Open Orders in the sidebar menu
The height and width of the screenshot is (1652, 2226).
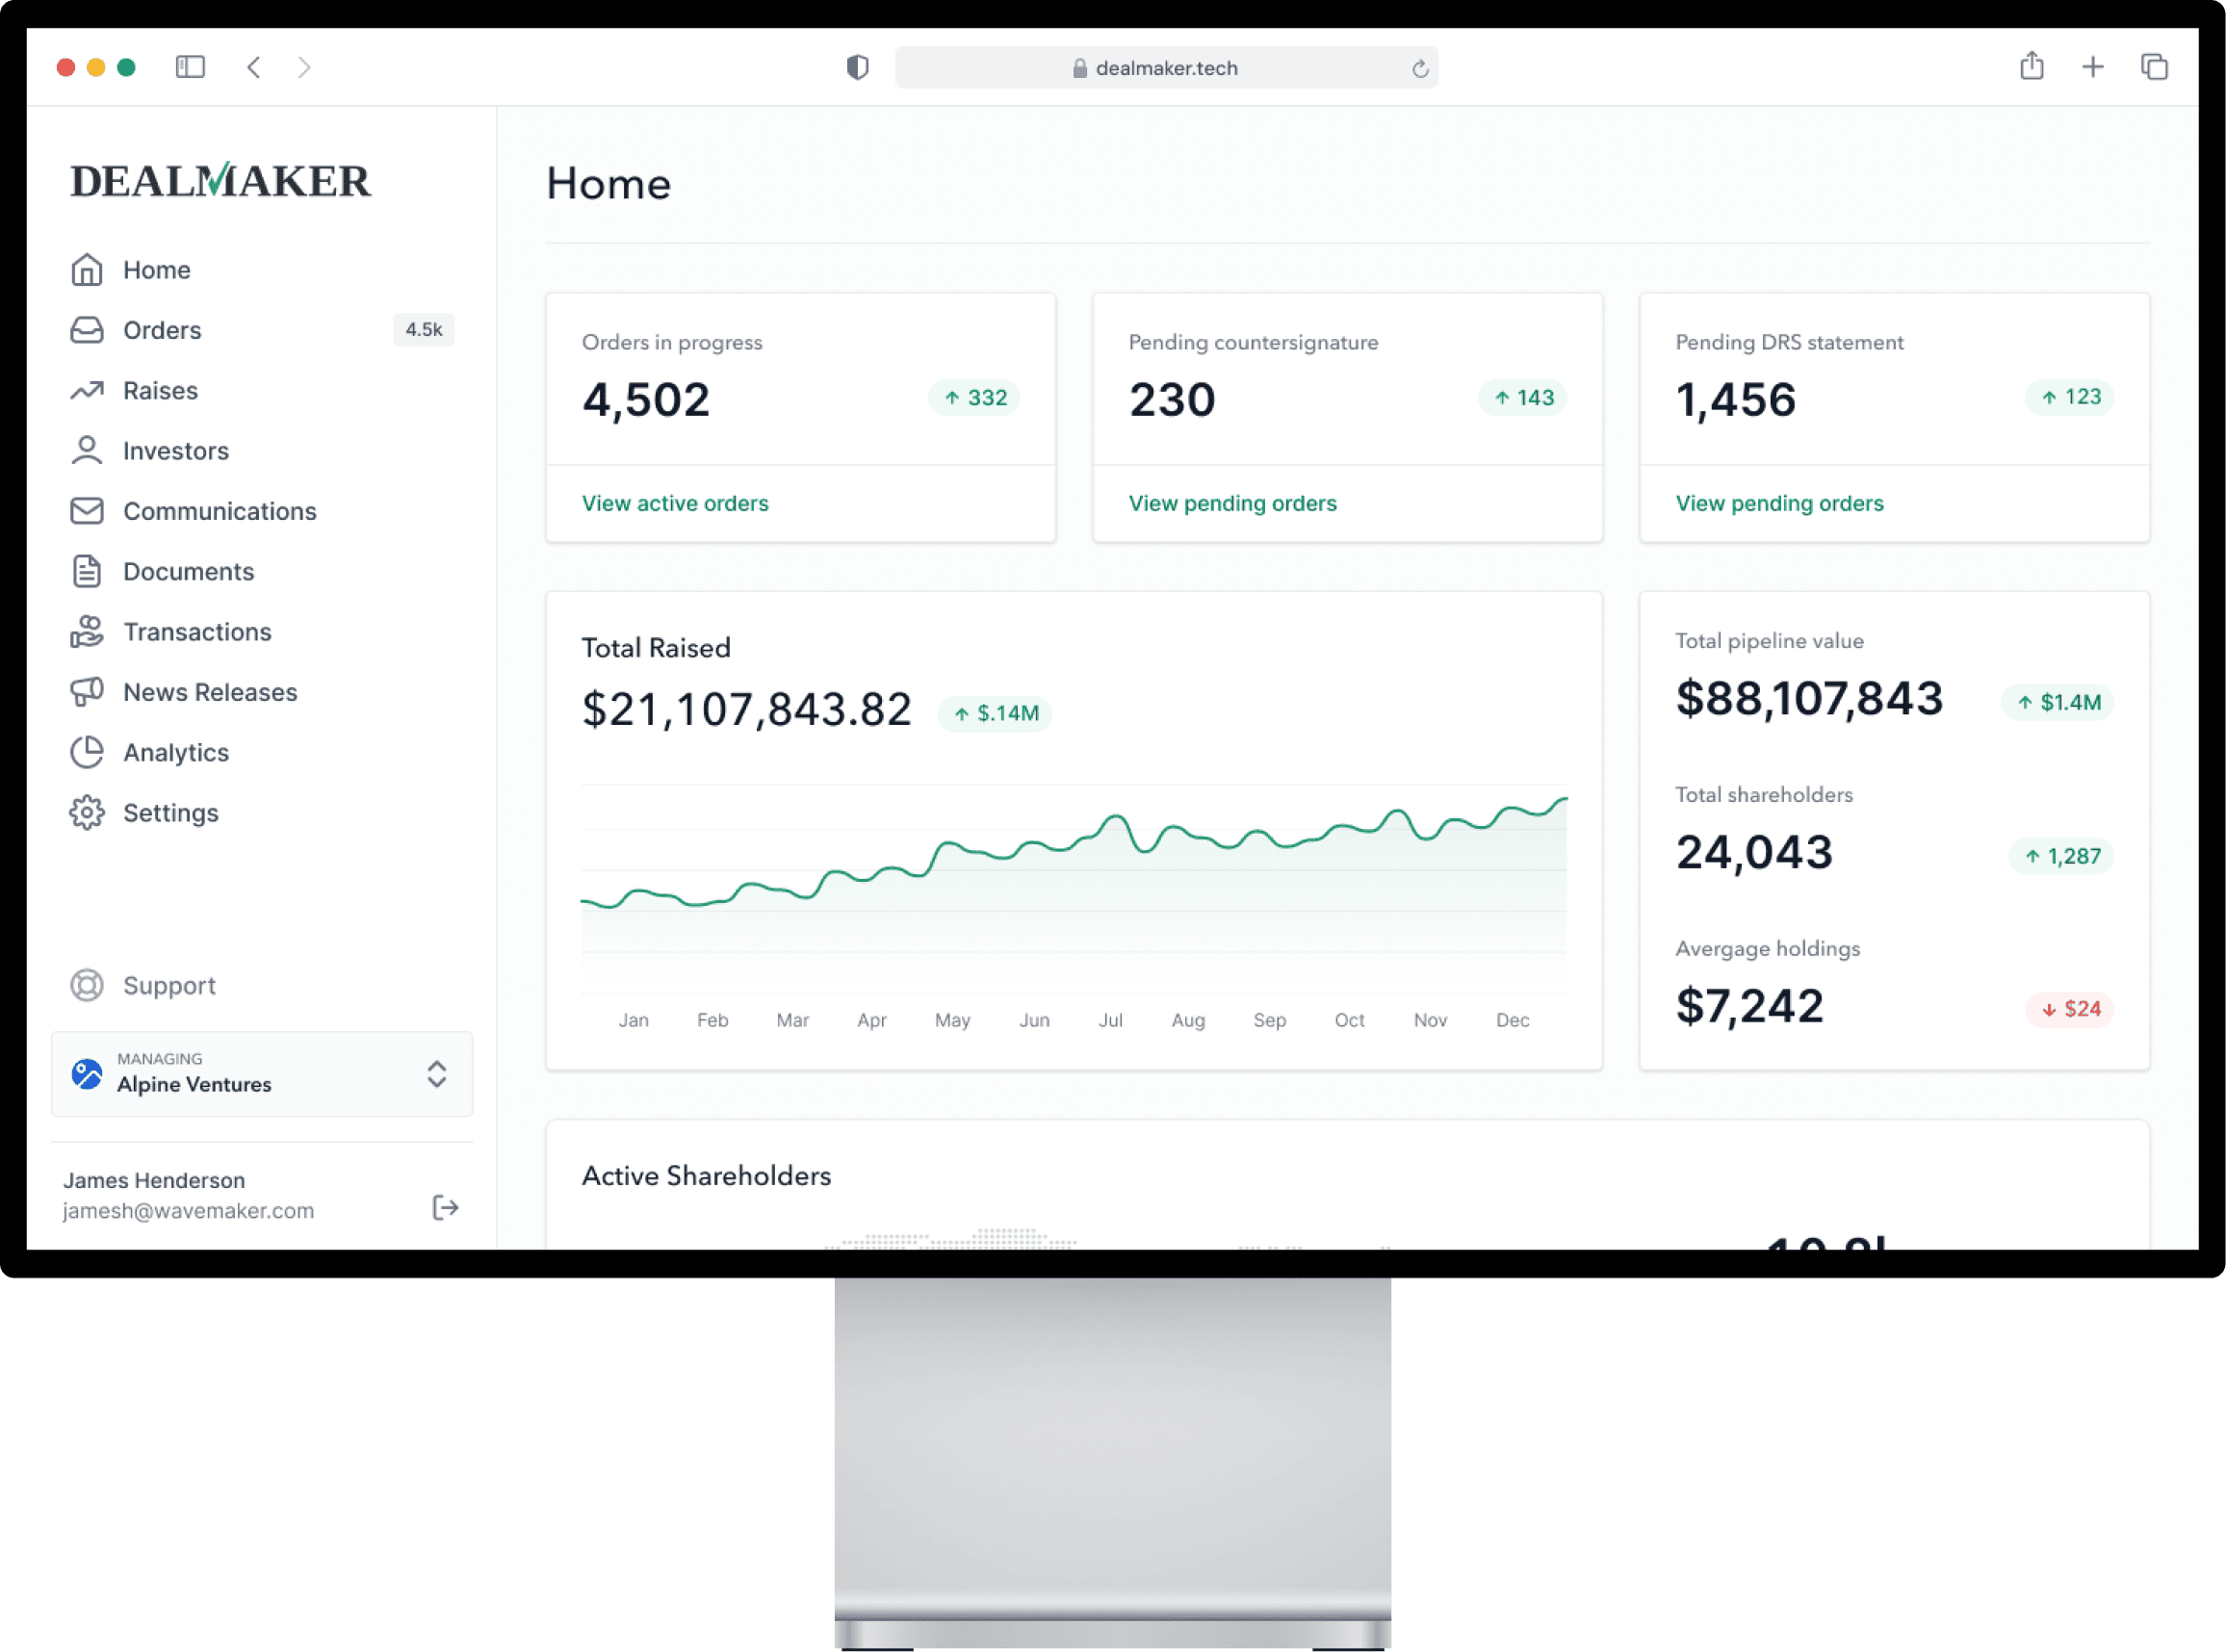pos(162,330)
